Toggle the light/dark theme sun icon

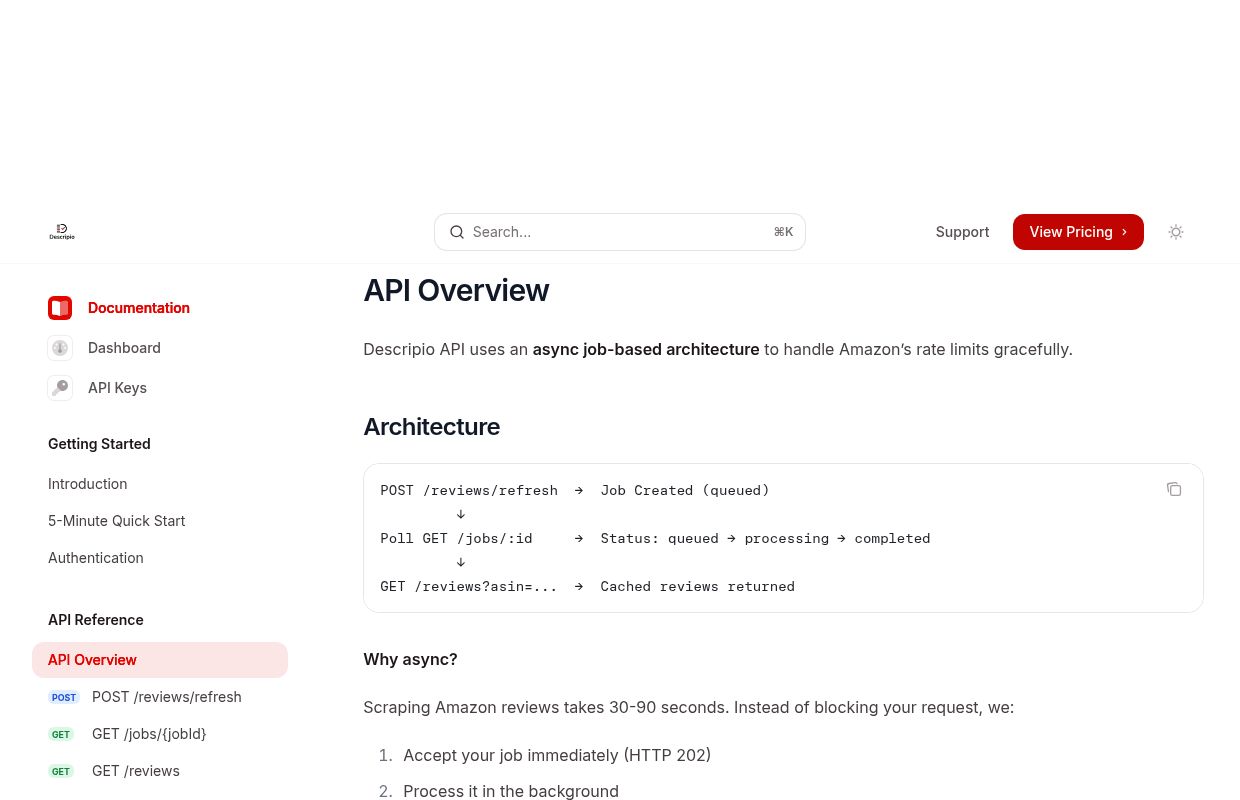[1176, 232]
